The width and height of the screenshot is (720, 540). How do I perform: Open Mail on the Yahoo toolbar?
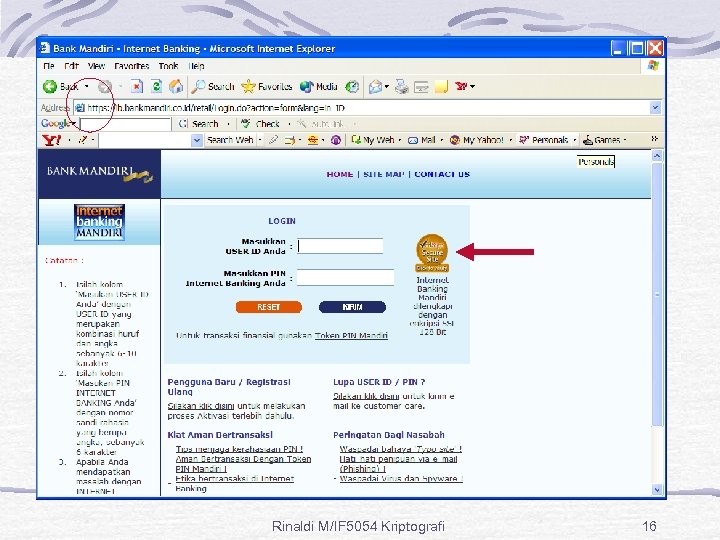pos(422,140)
